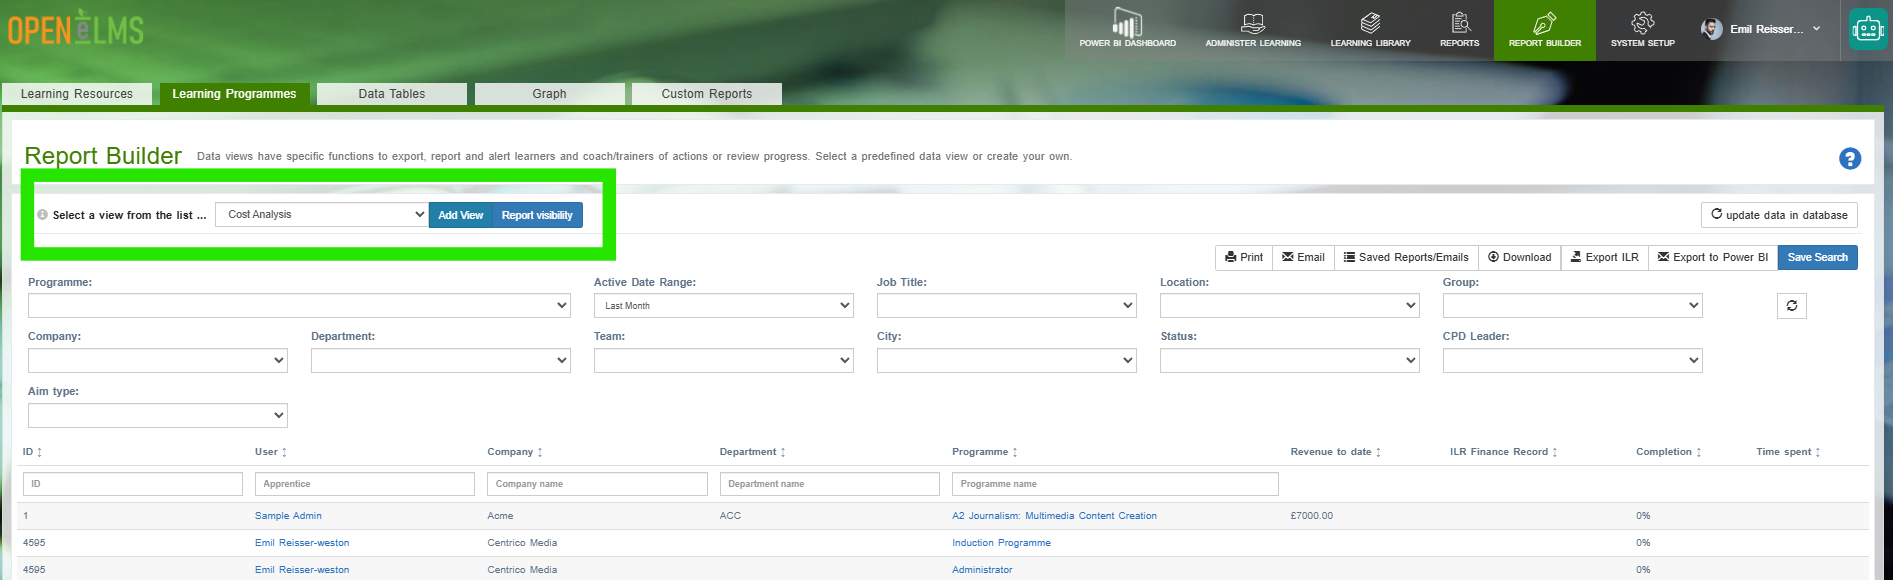Switch to Data Tables tab
The width and height of the screenshot is (1893, 580).
(392, 94)
